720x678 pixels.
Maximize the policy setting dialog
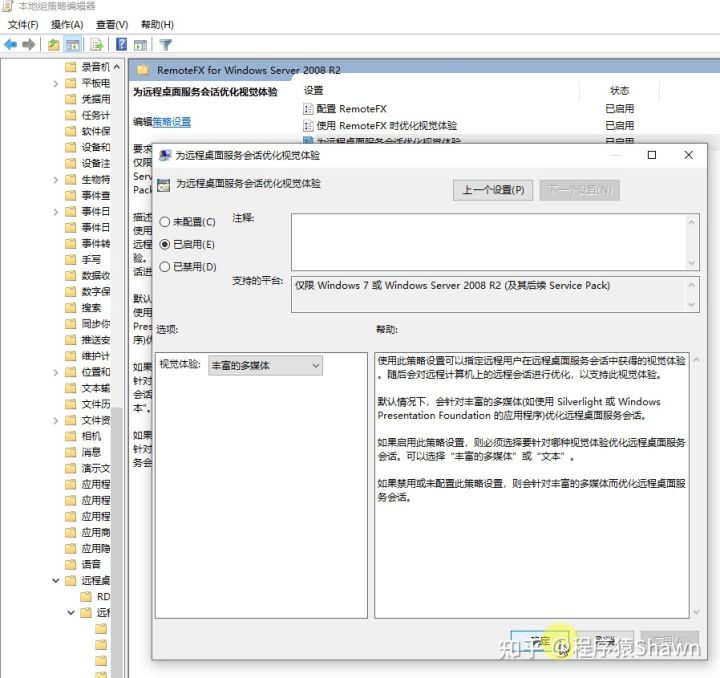click(x=652, y=155)
